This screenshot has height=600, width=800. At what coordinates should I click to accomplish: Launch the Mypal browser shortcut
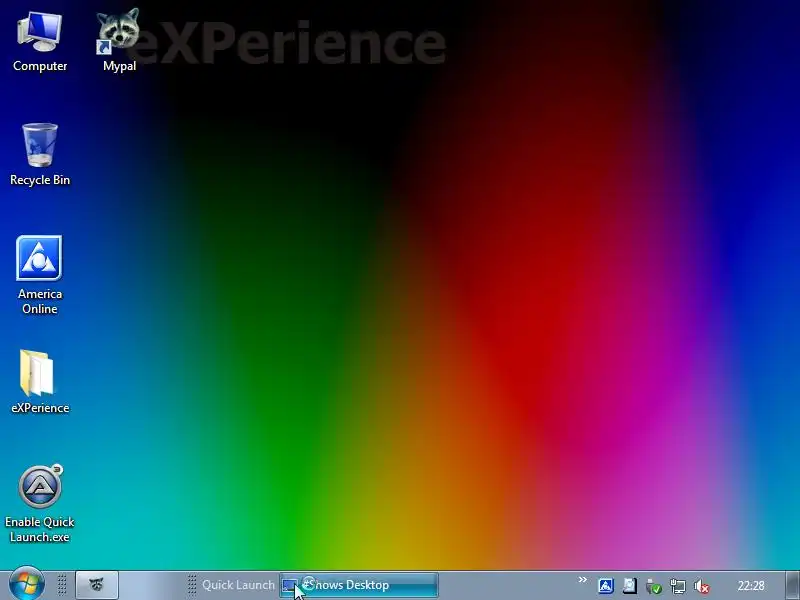[x=119, y=41]
